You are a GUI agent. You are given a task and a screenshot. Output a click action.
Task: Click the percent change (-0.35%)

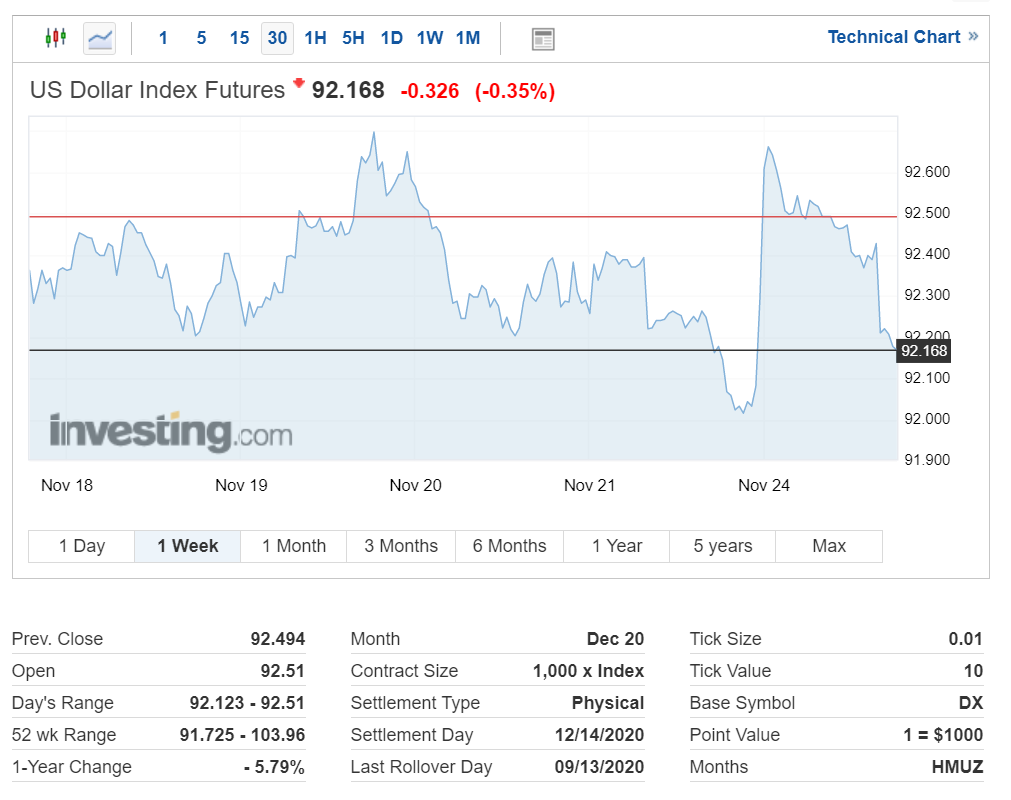(515, 91)
